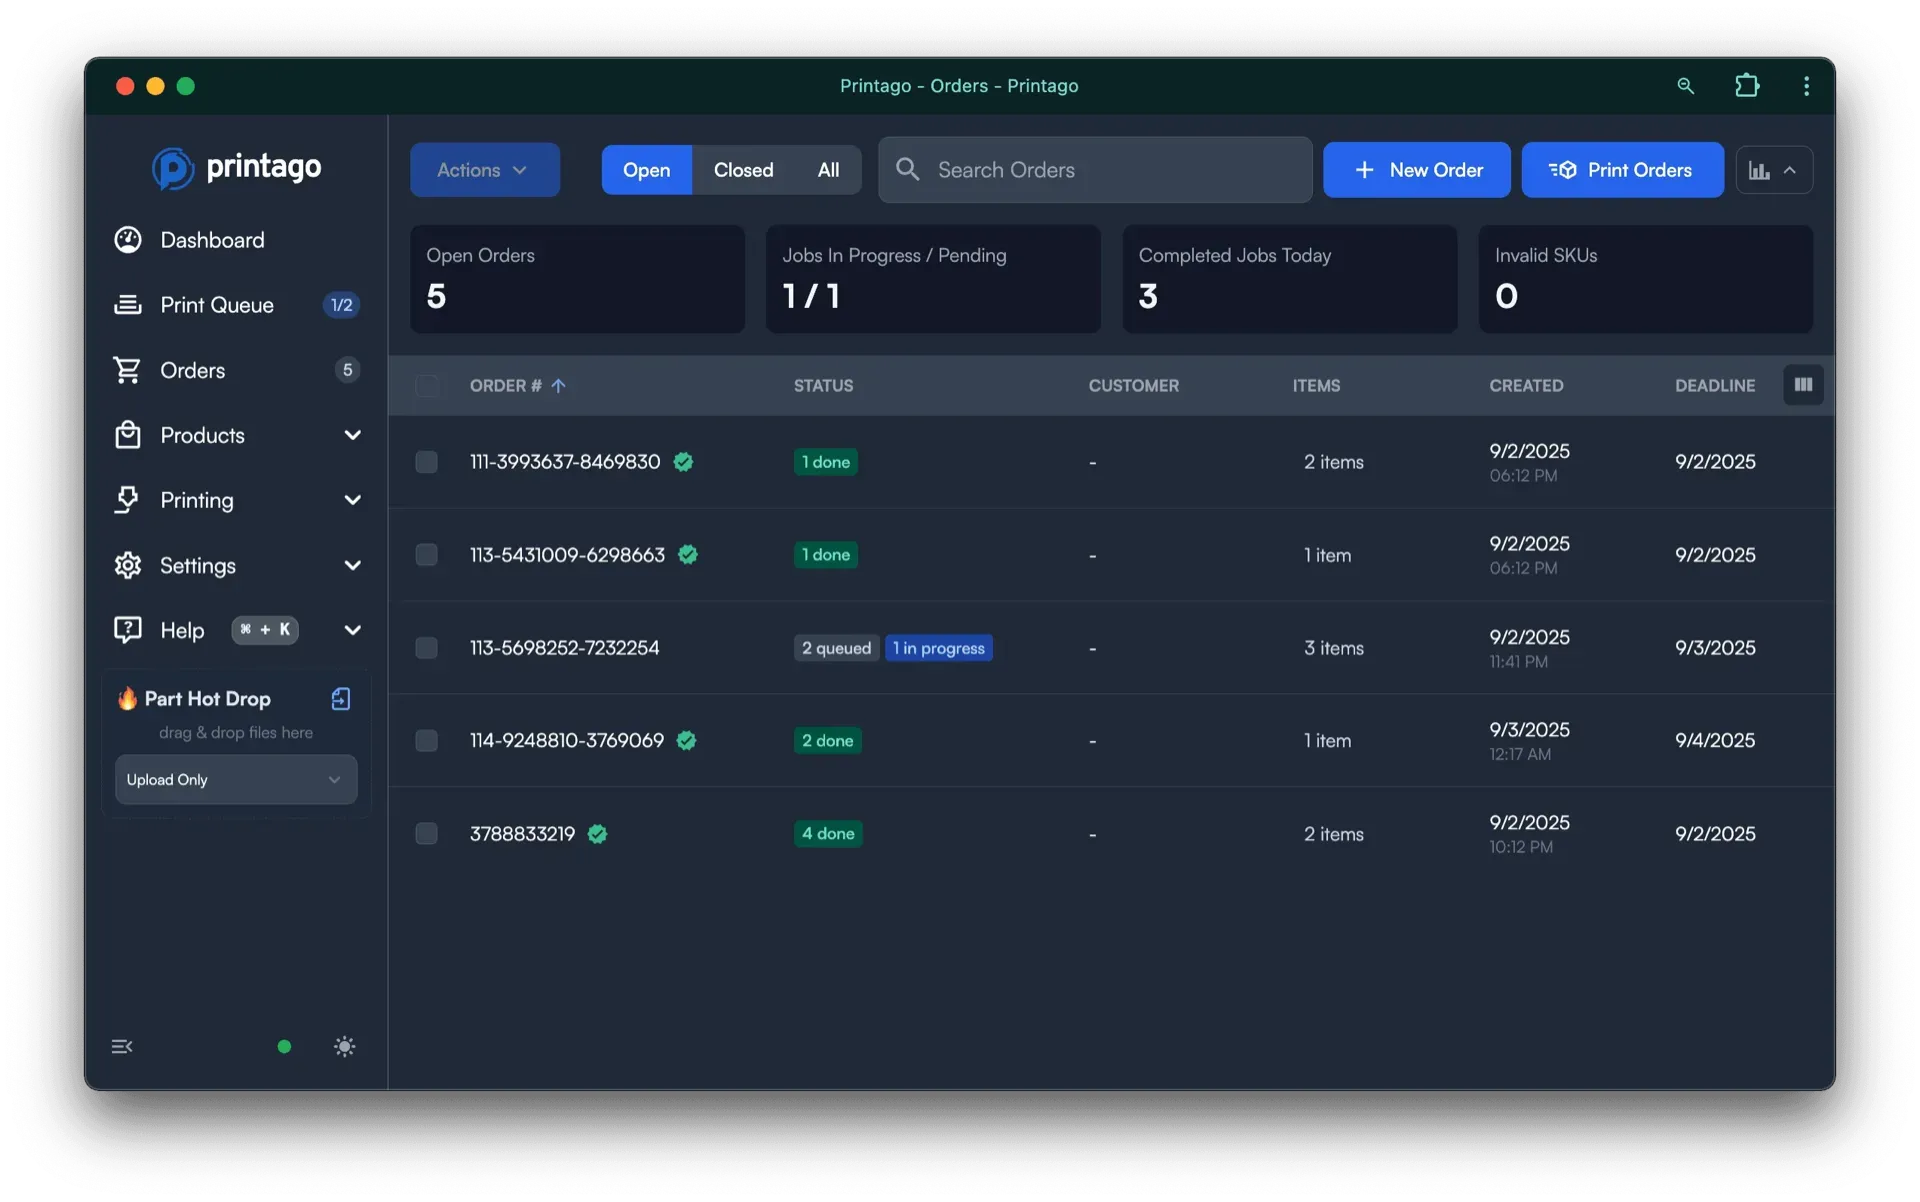
Task: Click the New Order button
Action: pyautogui.click(x=1417, y=170)
